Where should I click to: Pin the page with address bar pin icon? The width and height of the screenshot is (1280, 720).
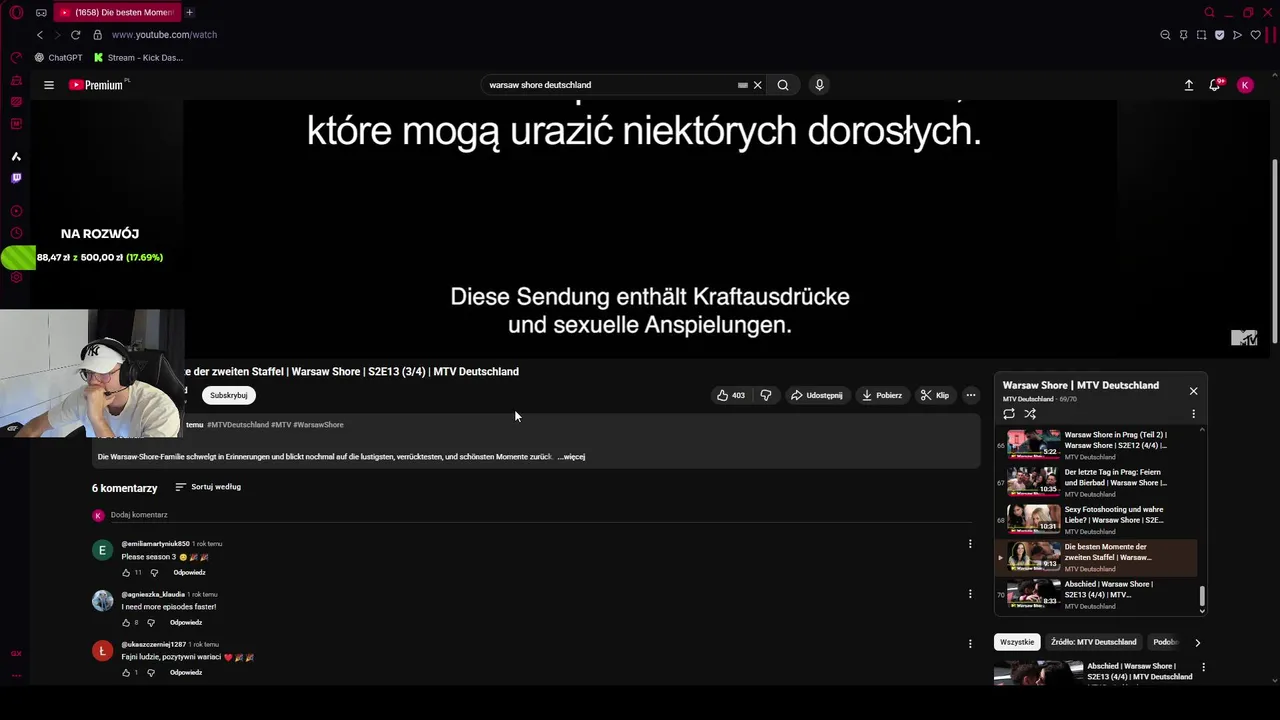1183,34
